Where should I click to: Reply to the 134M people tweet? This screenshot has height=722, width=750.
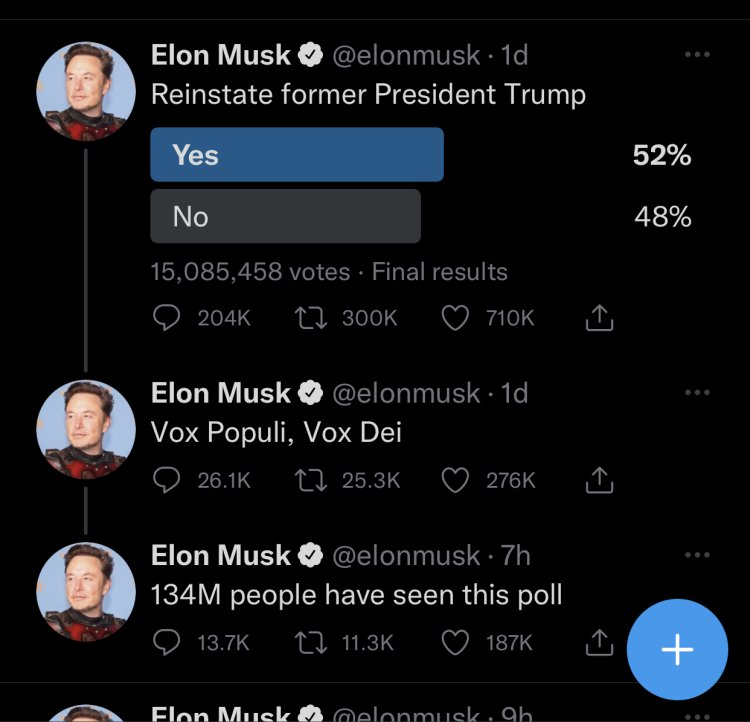(165, 643)
